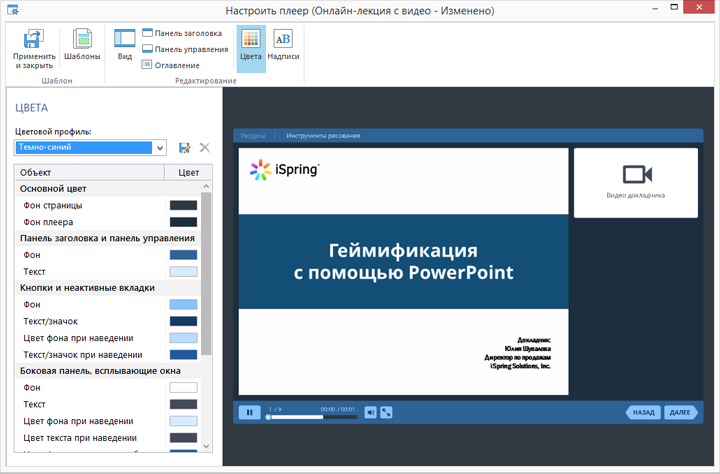Screen dimensions: 720x474
Task: Click Apply and Close icon
Action: pos(34,39)
